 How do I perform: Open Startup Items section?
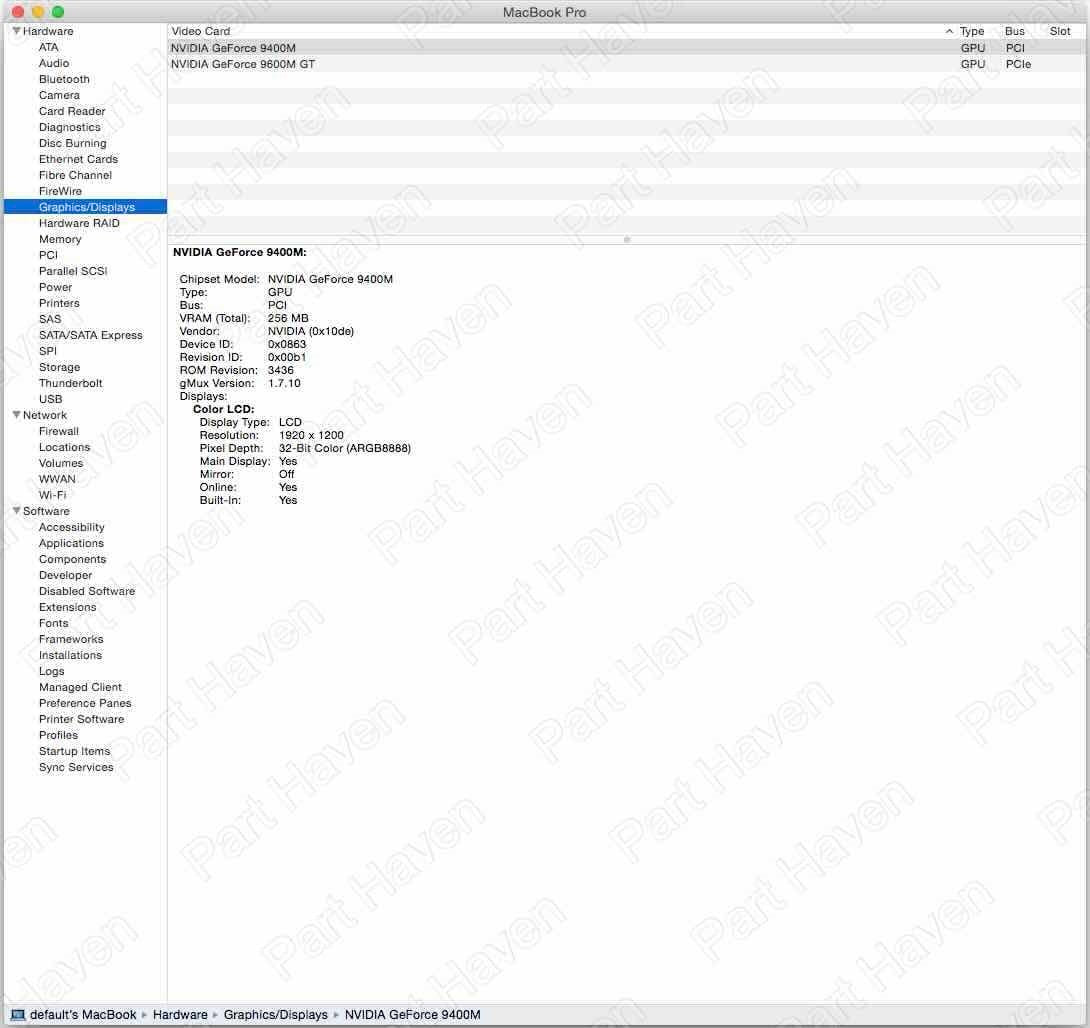pyautogui.click(x=74, y=751)
